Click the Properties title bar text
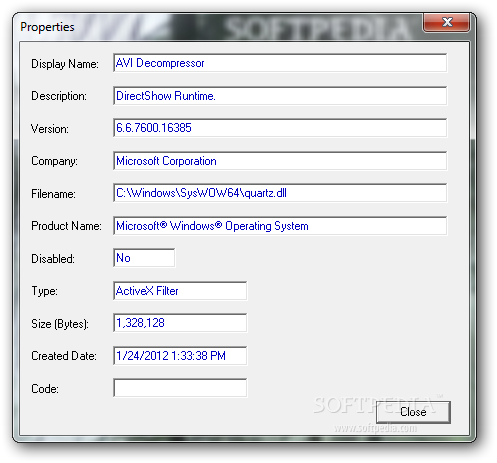Viewport: 497px width, 463px height. pos(47,27)
